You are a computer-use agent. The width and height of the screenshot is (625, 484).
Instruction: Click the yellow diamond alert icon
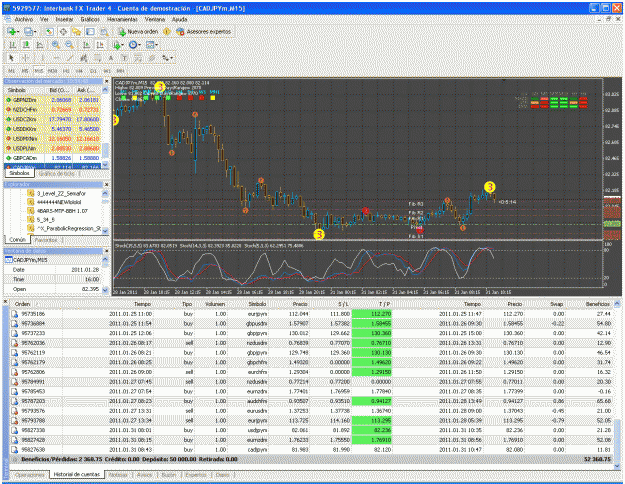167,31
